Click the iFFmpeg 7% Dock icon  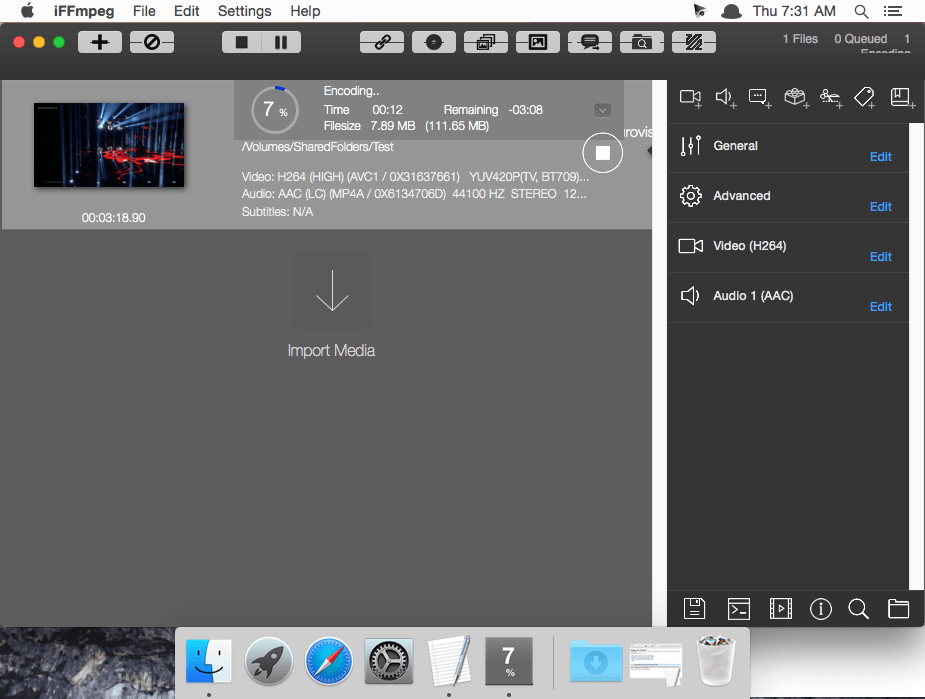coord(509,661)
